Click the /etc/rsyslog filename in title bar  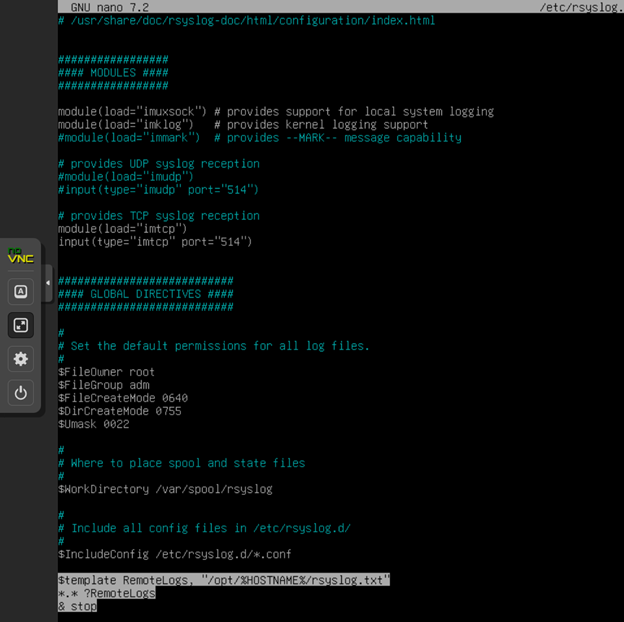(x=580, y=7)
